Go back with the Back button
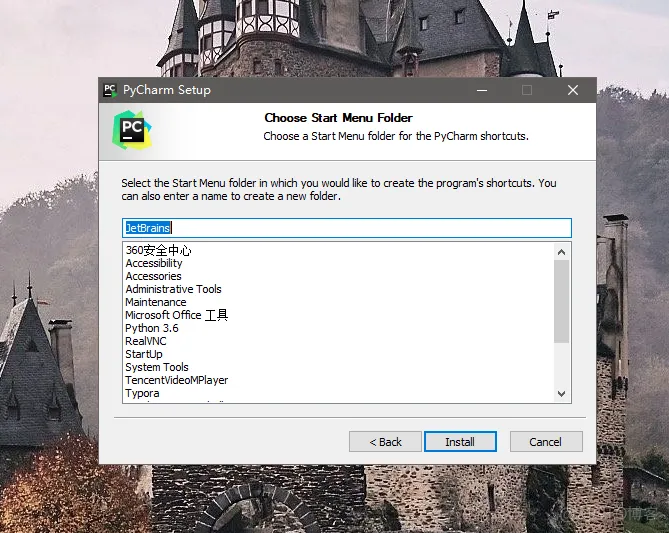 point(385,441)
